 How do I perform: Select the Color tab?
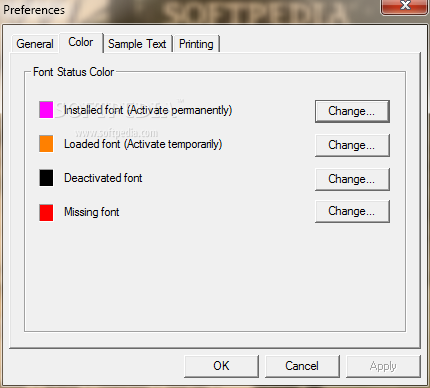(81, 42)
